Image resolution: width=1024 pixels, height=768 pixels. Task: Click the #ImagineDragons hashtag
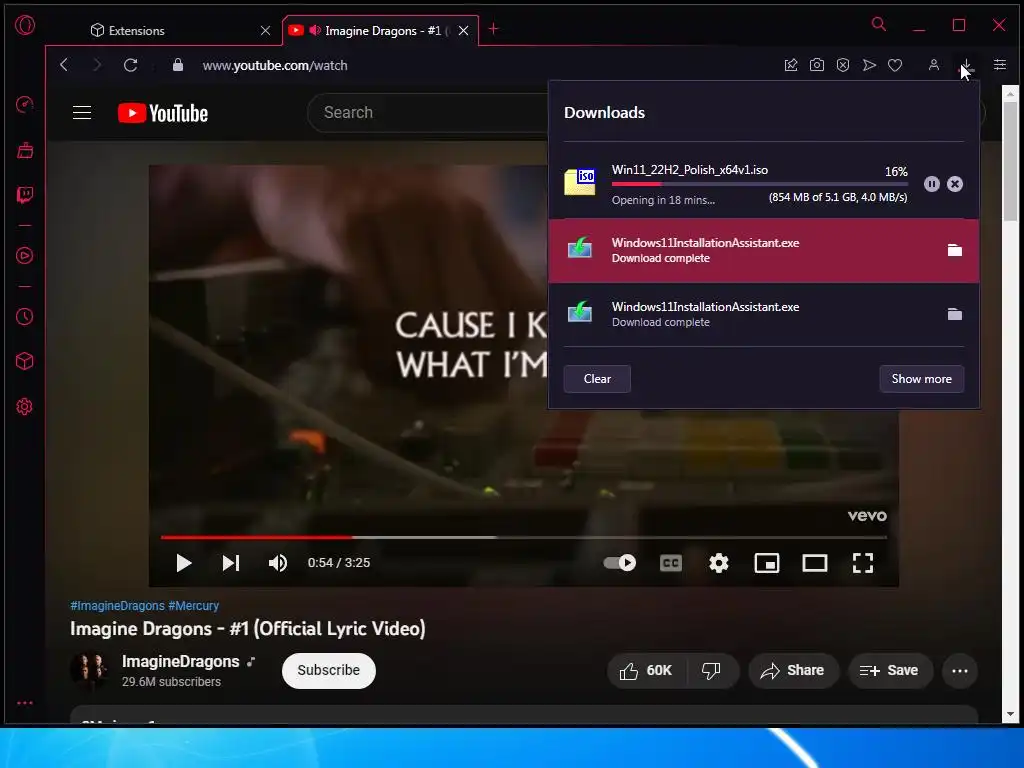point(118,605)
